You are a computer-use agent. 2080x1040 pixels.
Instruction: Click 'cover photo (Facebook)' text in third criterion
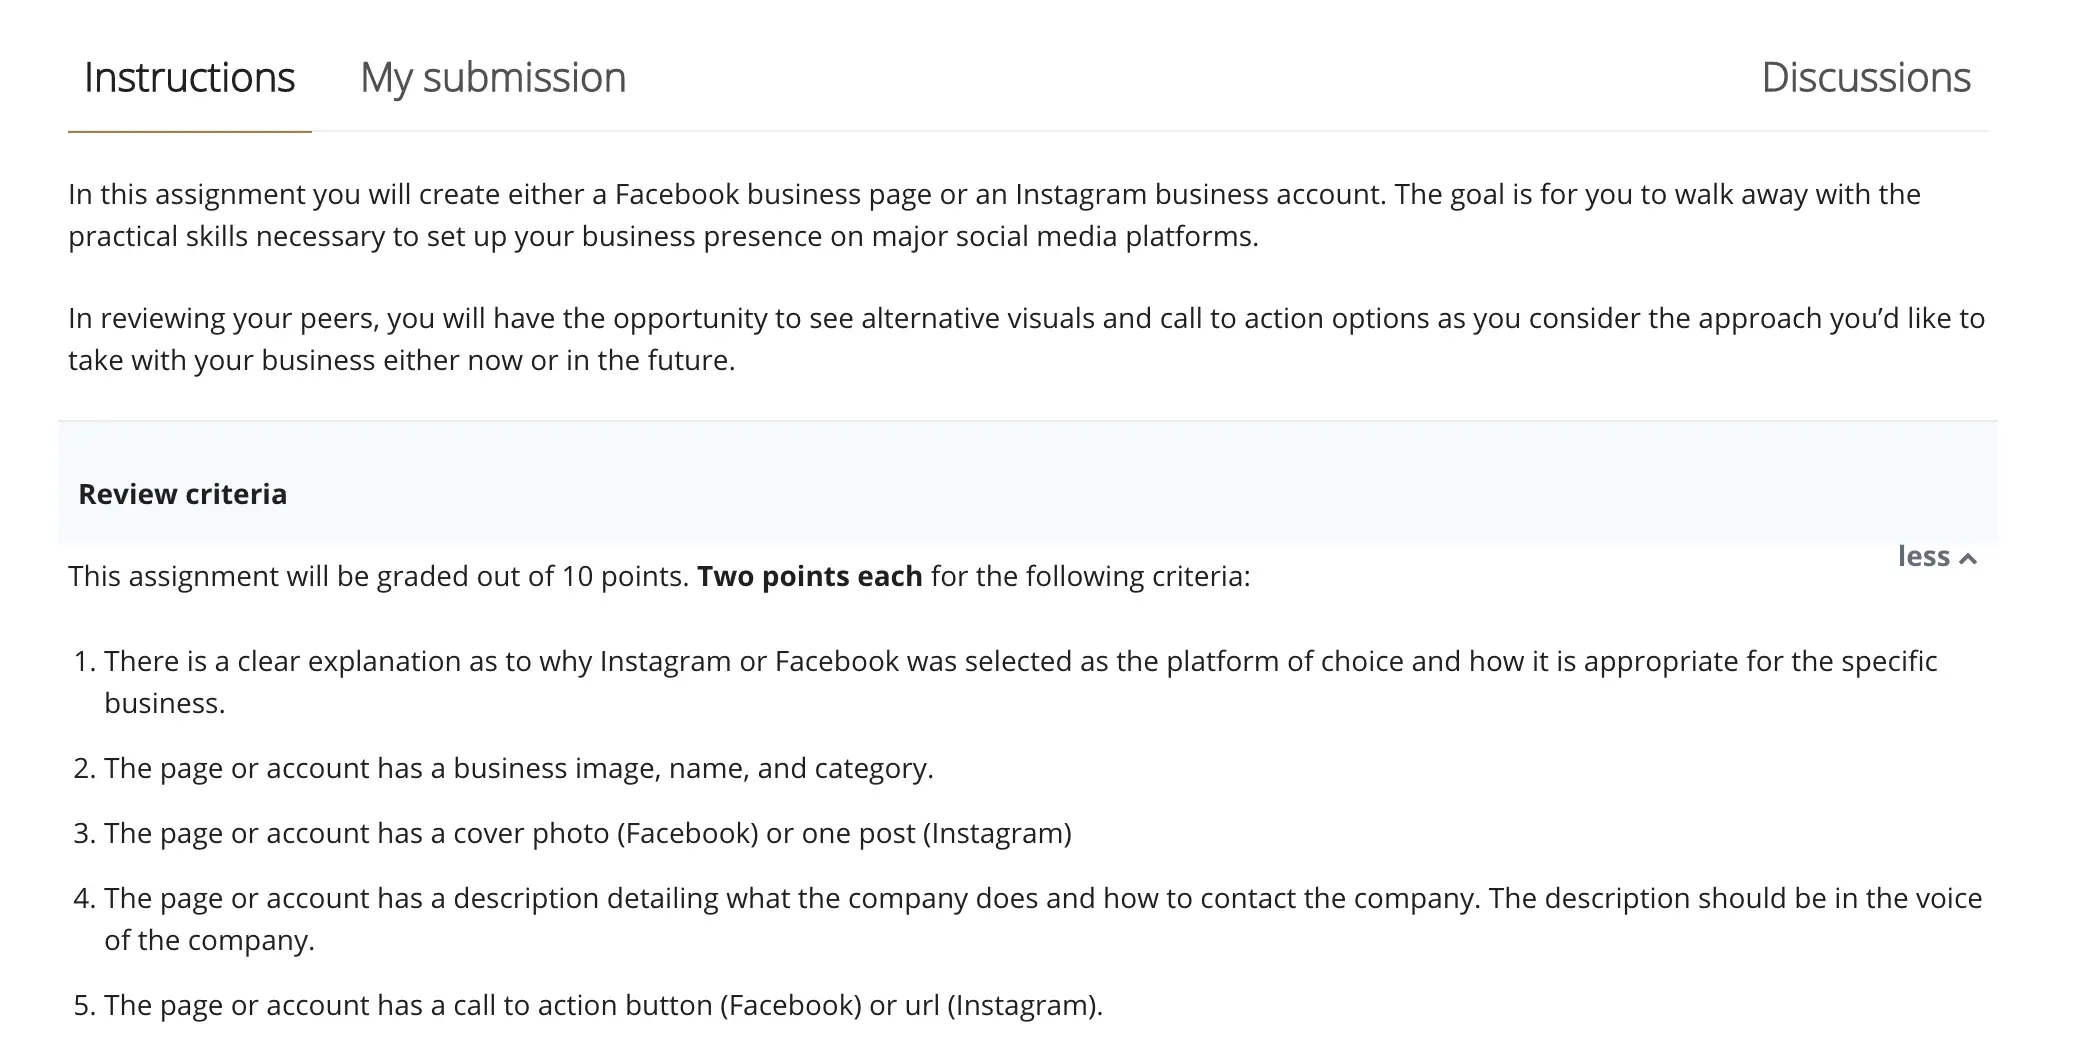coord(605,834)
